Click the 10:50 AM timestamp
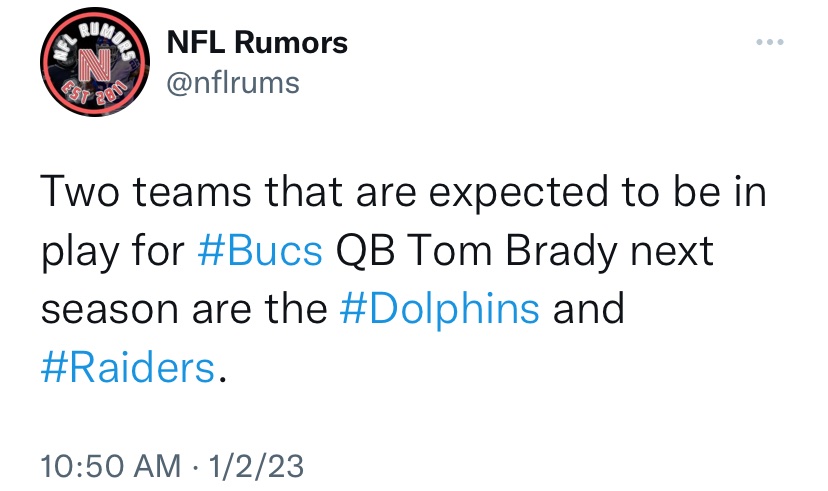This screenshot has height=491, width=828. tap(110, 466)
